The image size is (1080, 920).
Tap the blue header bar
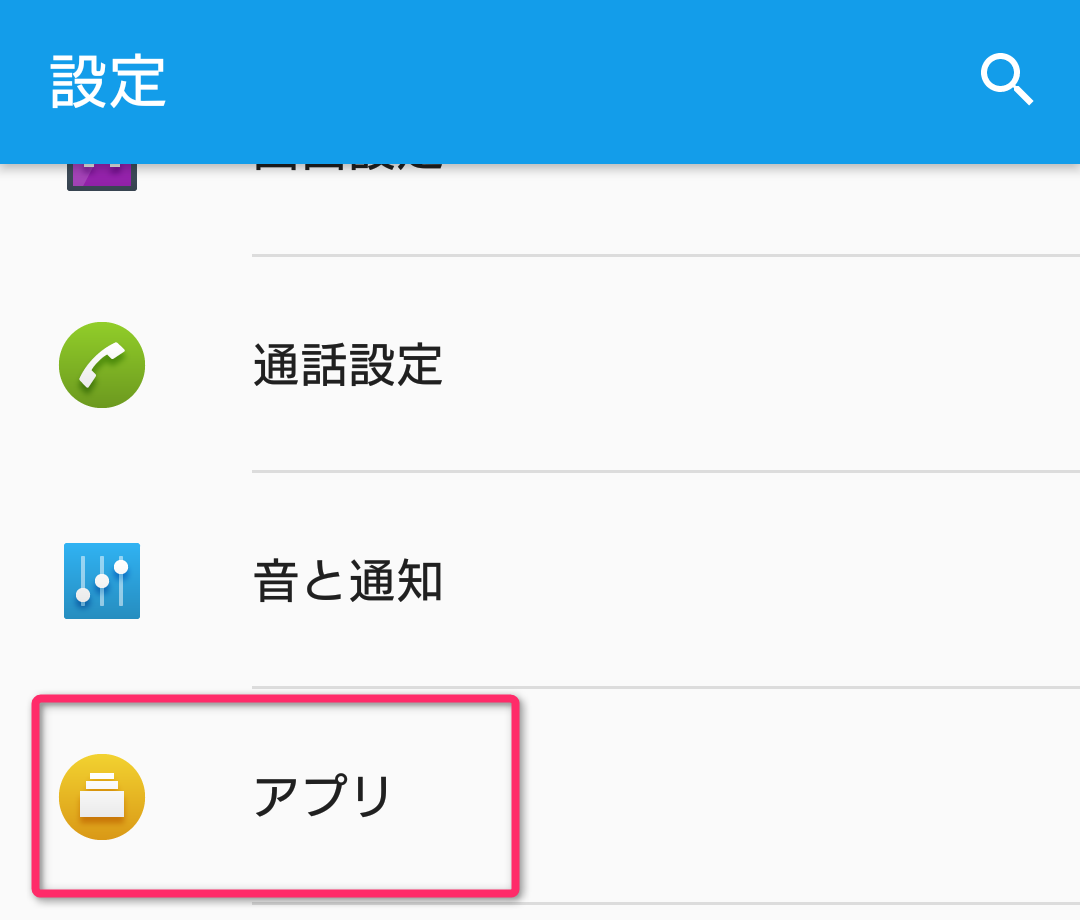coord(540,81)
